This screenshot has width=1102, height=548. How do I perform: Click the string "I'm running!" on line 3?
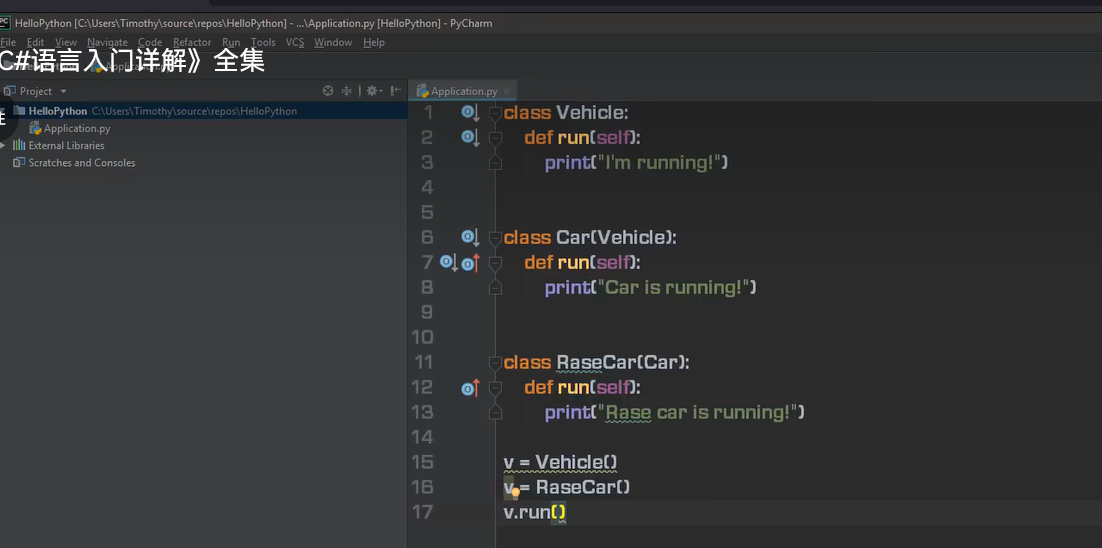click(662, 163)
